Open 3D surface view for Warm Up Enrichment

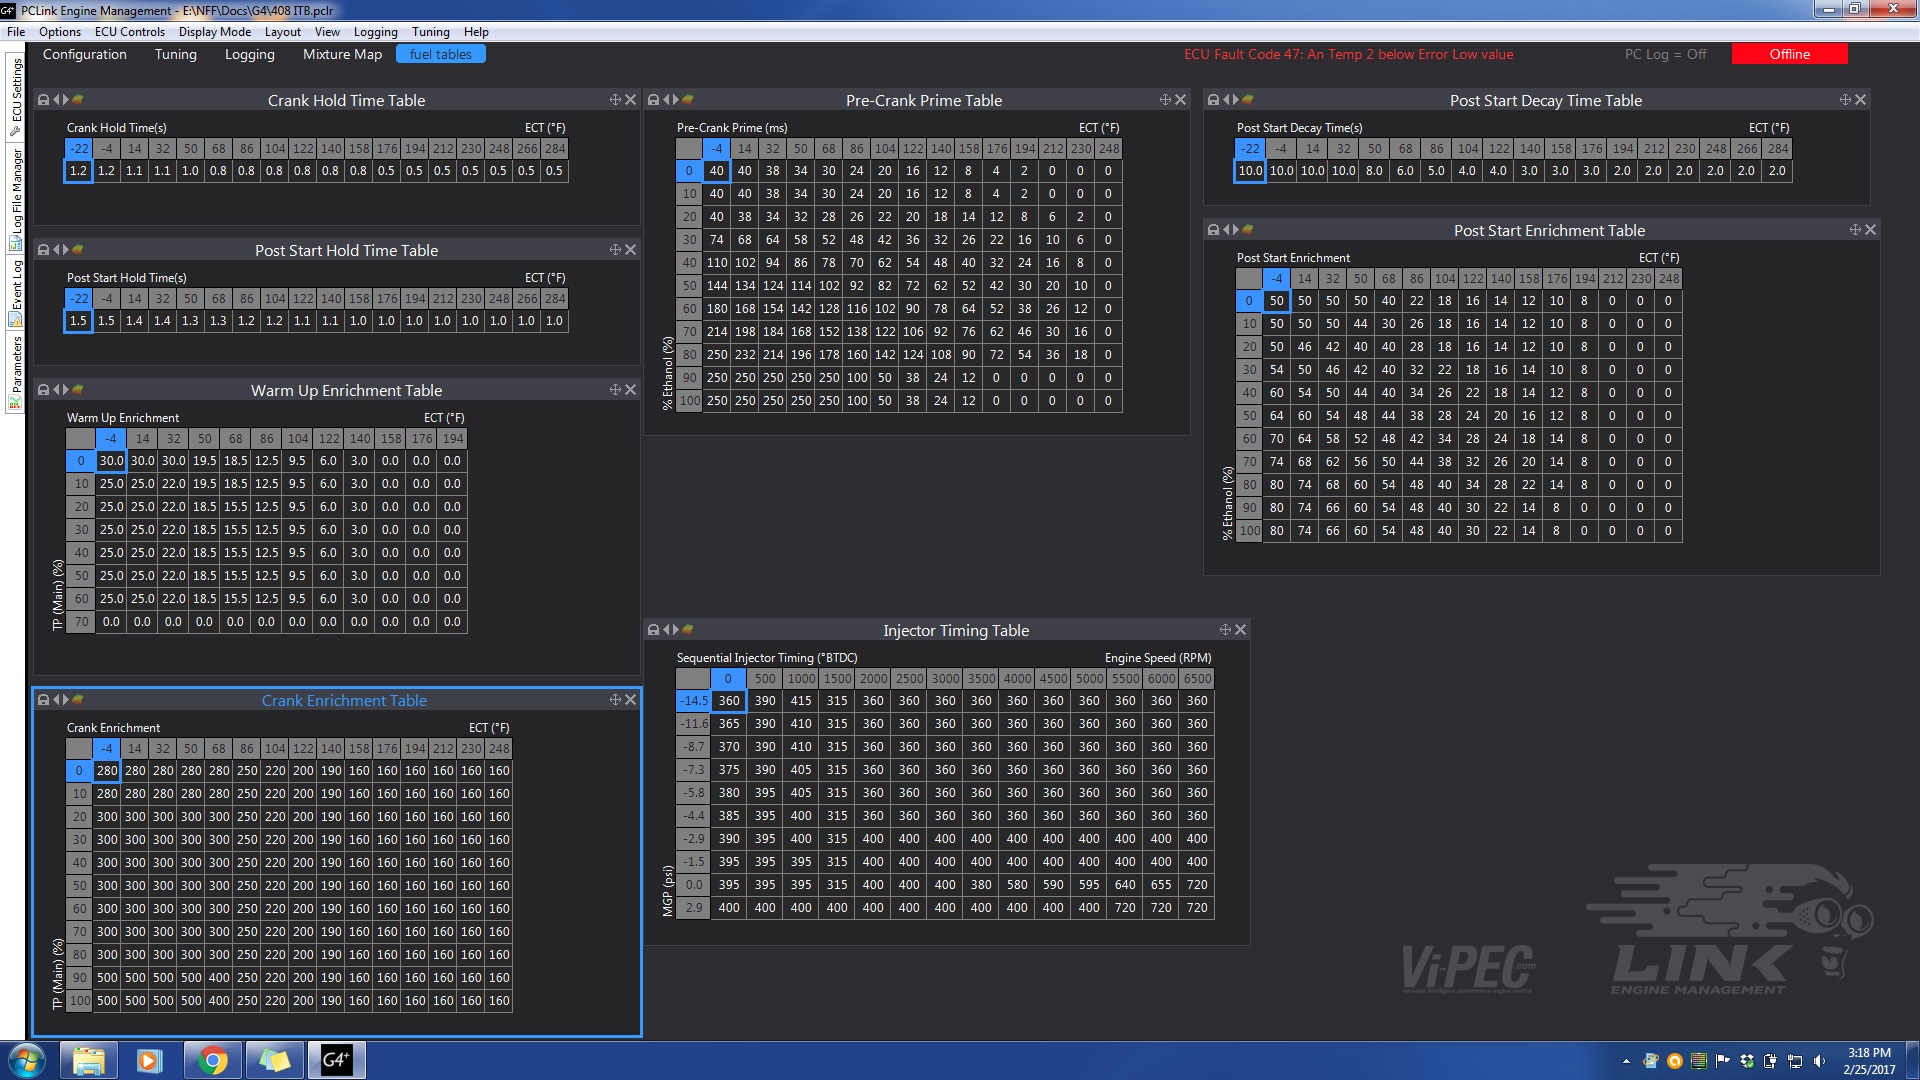[78, 390]
